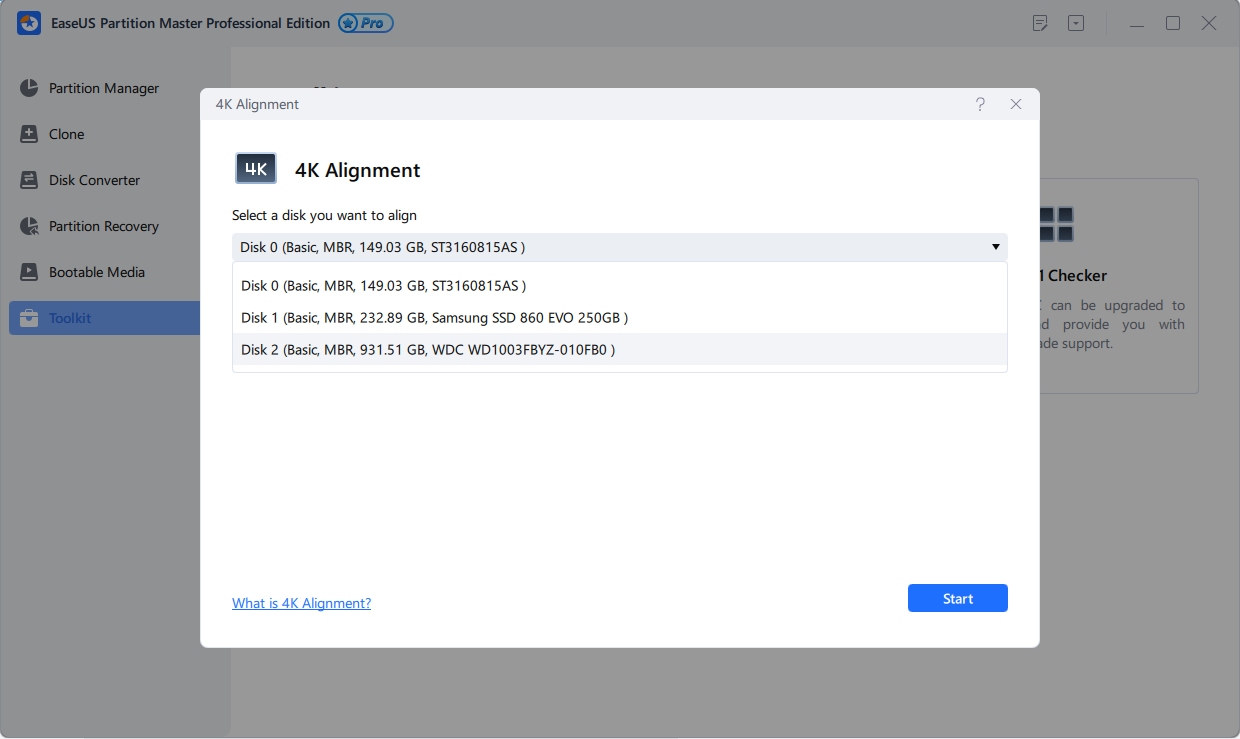The width and height of the screenshot is (1240, 739).
Task: Open Partition Recovery section
Action: [x=104, y=226]
